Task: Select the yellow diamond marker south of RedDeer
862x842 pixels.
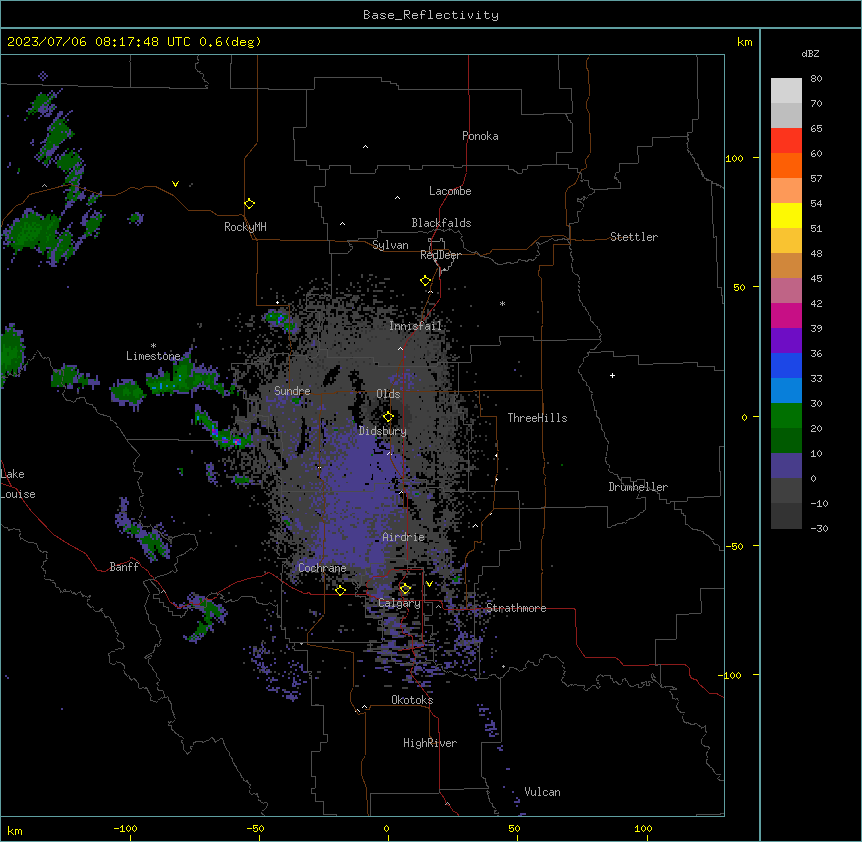Action: click(426, 281)
